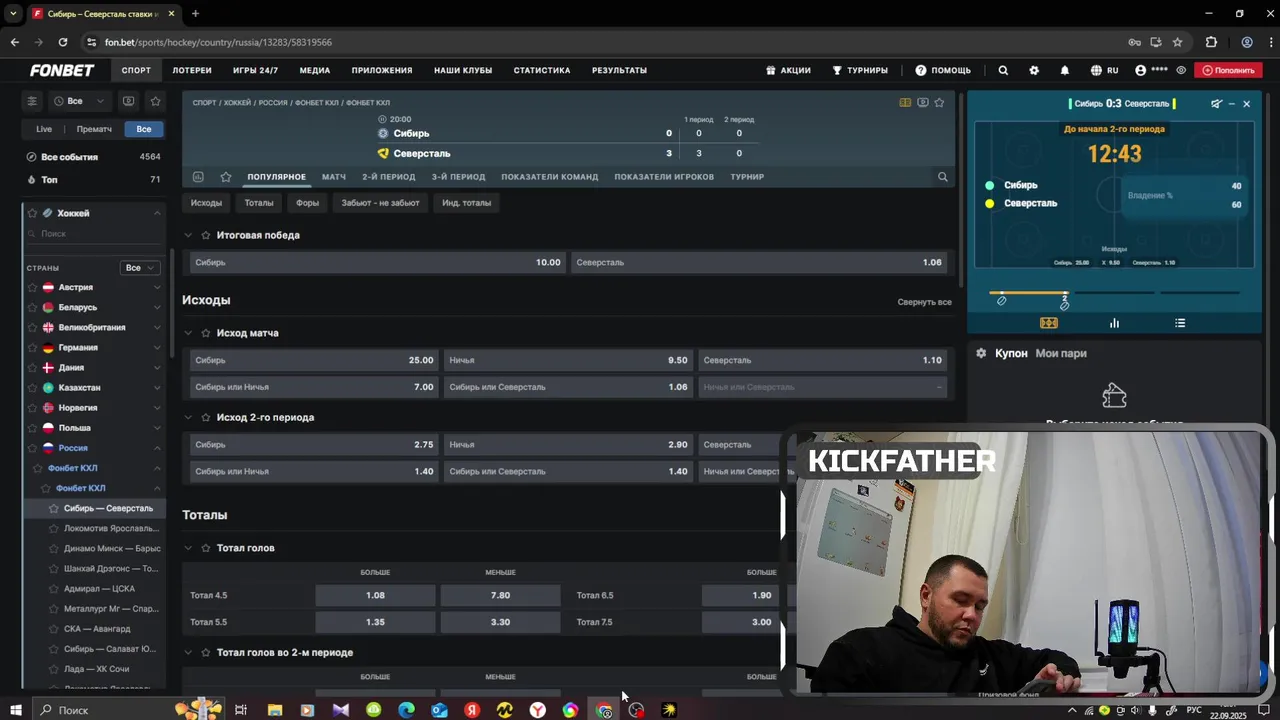Filter by Забьют - не забьют chip
The width and height of the screenshot is (1280, 720).
(380, 203)
